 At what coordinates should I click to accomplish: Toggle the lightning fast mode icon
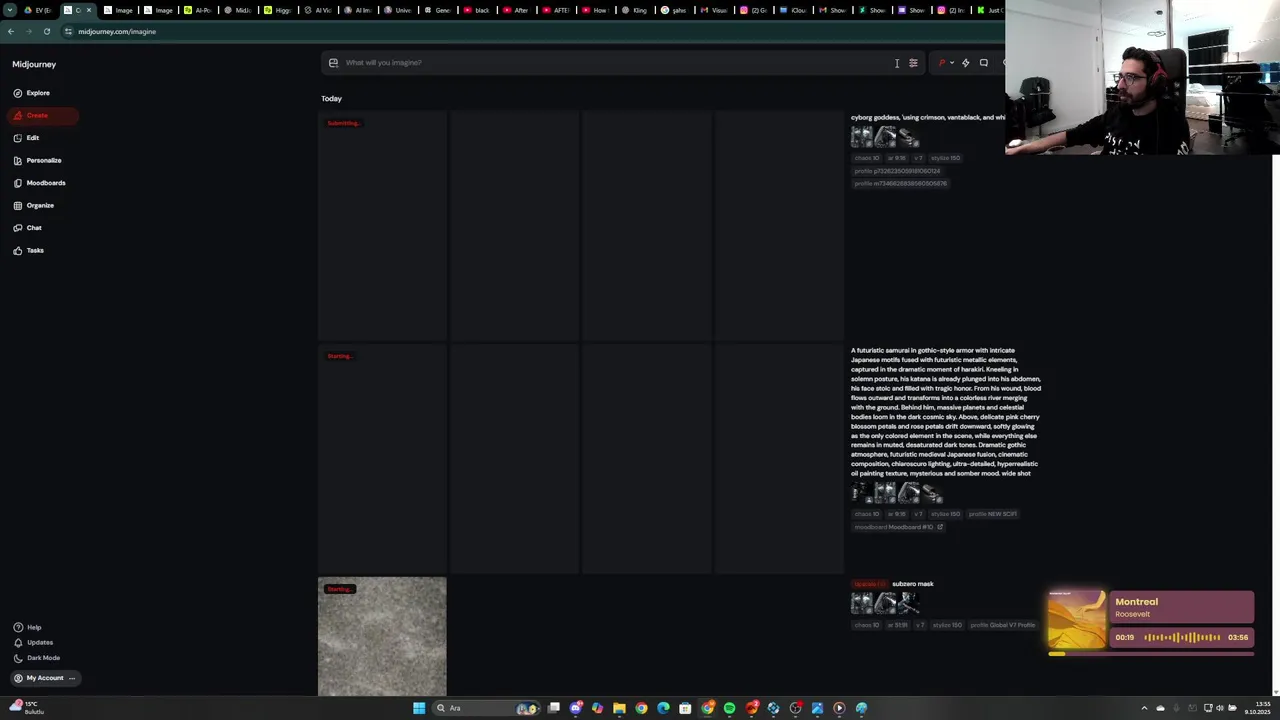click(966, 63)
